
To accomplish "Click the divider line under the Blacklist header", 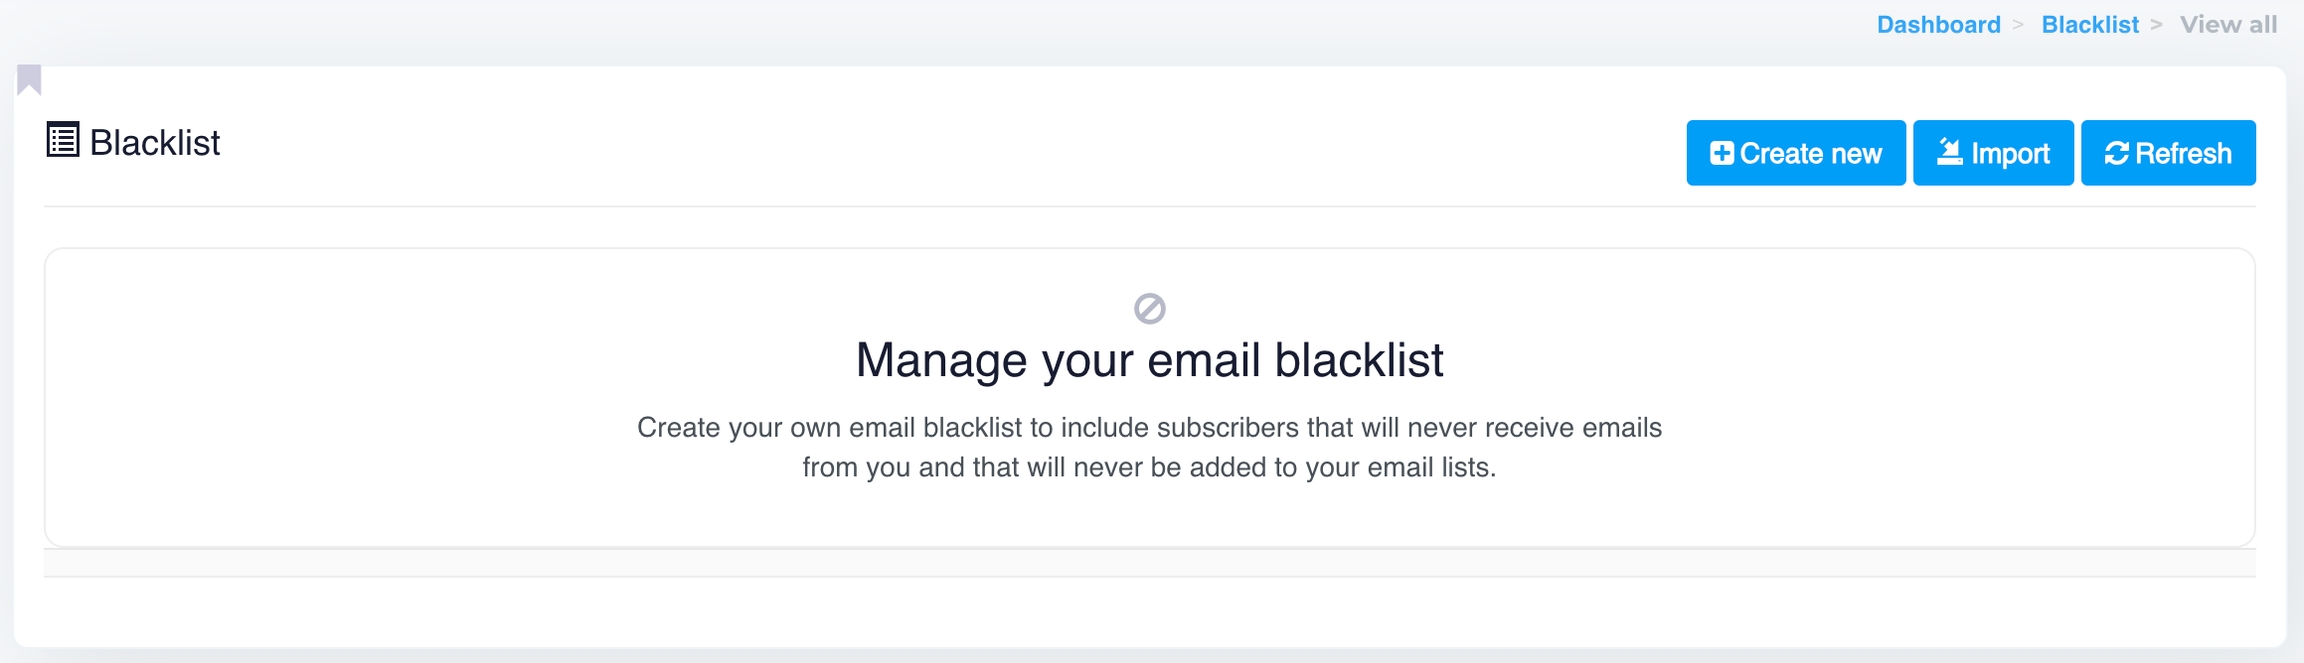I will [x=1149, y=206].
